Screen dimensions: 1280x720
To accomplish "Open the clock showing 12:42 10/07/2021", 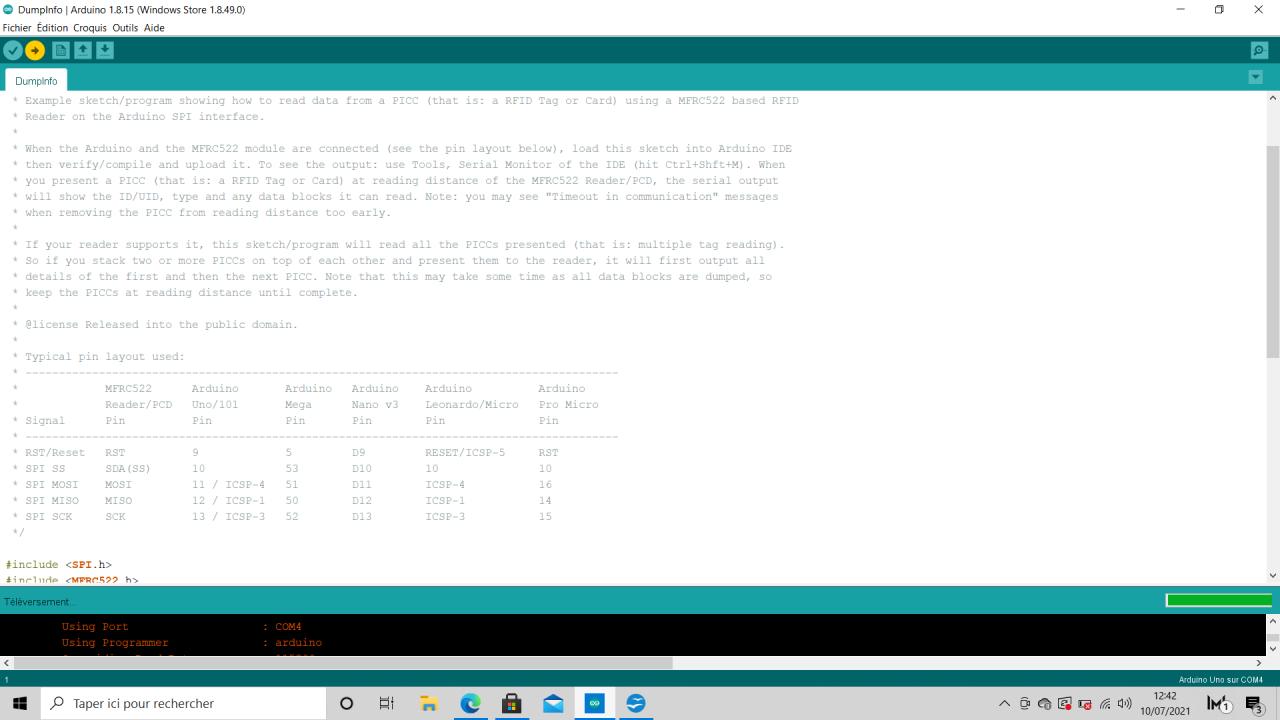I will [1165, 704].
